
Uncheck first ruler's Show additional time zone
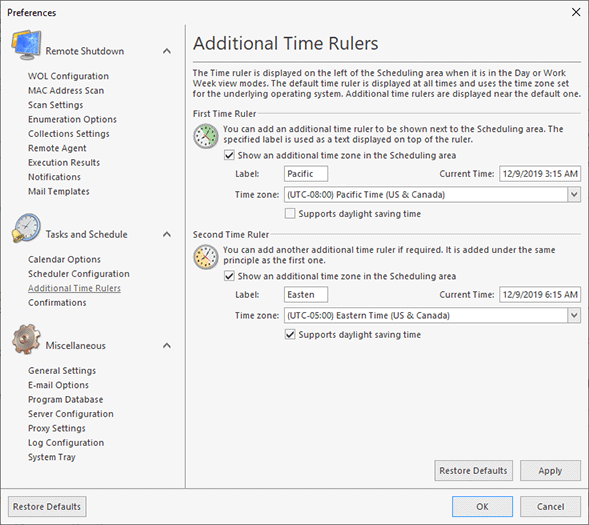229,155
